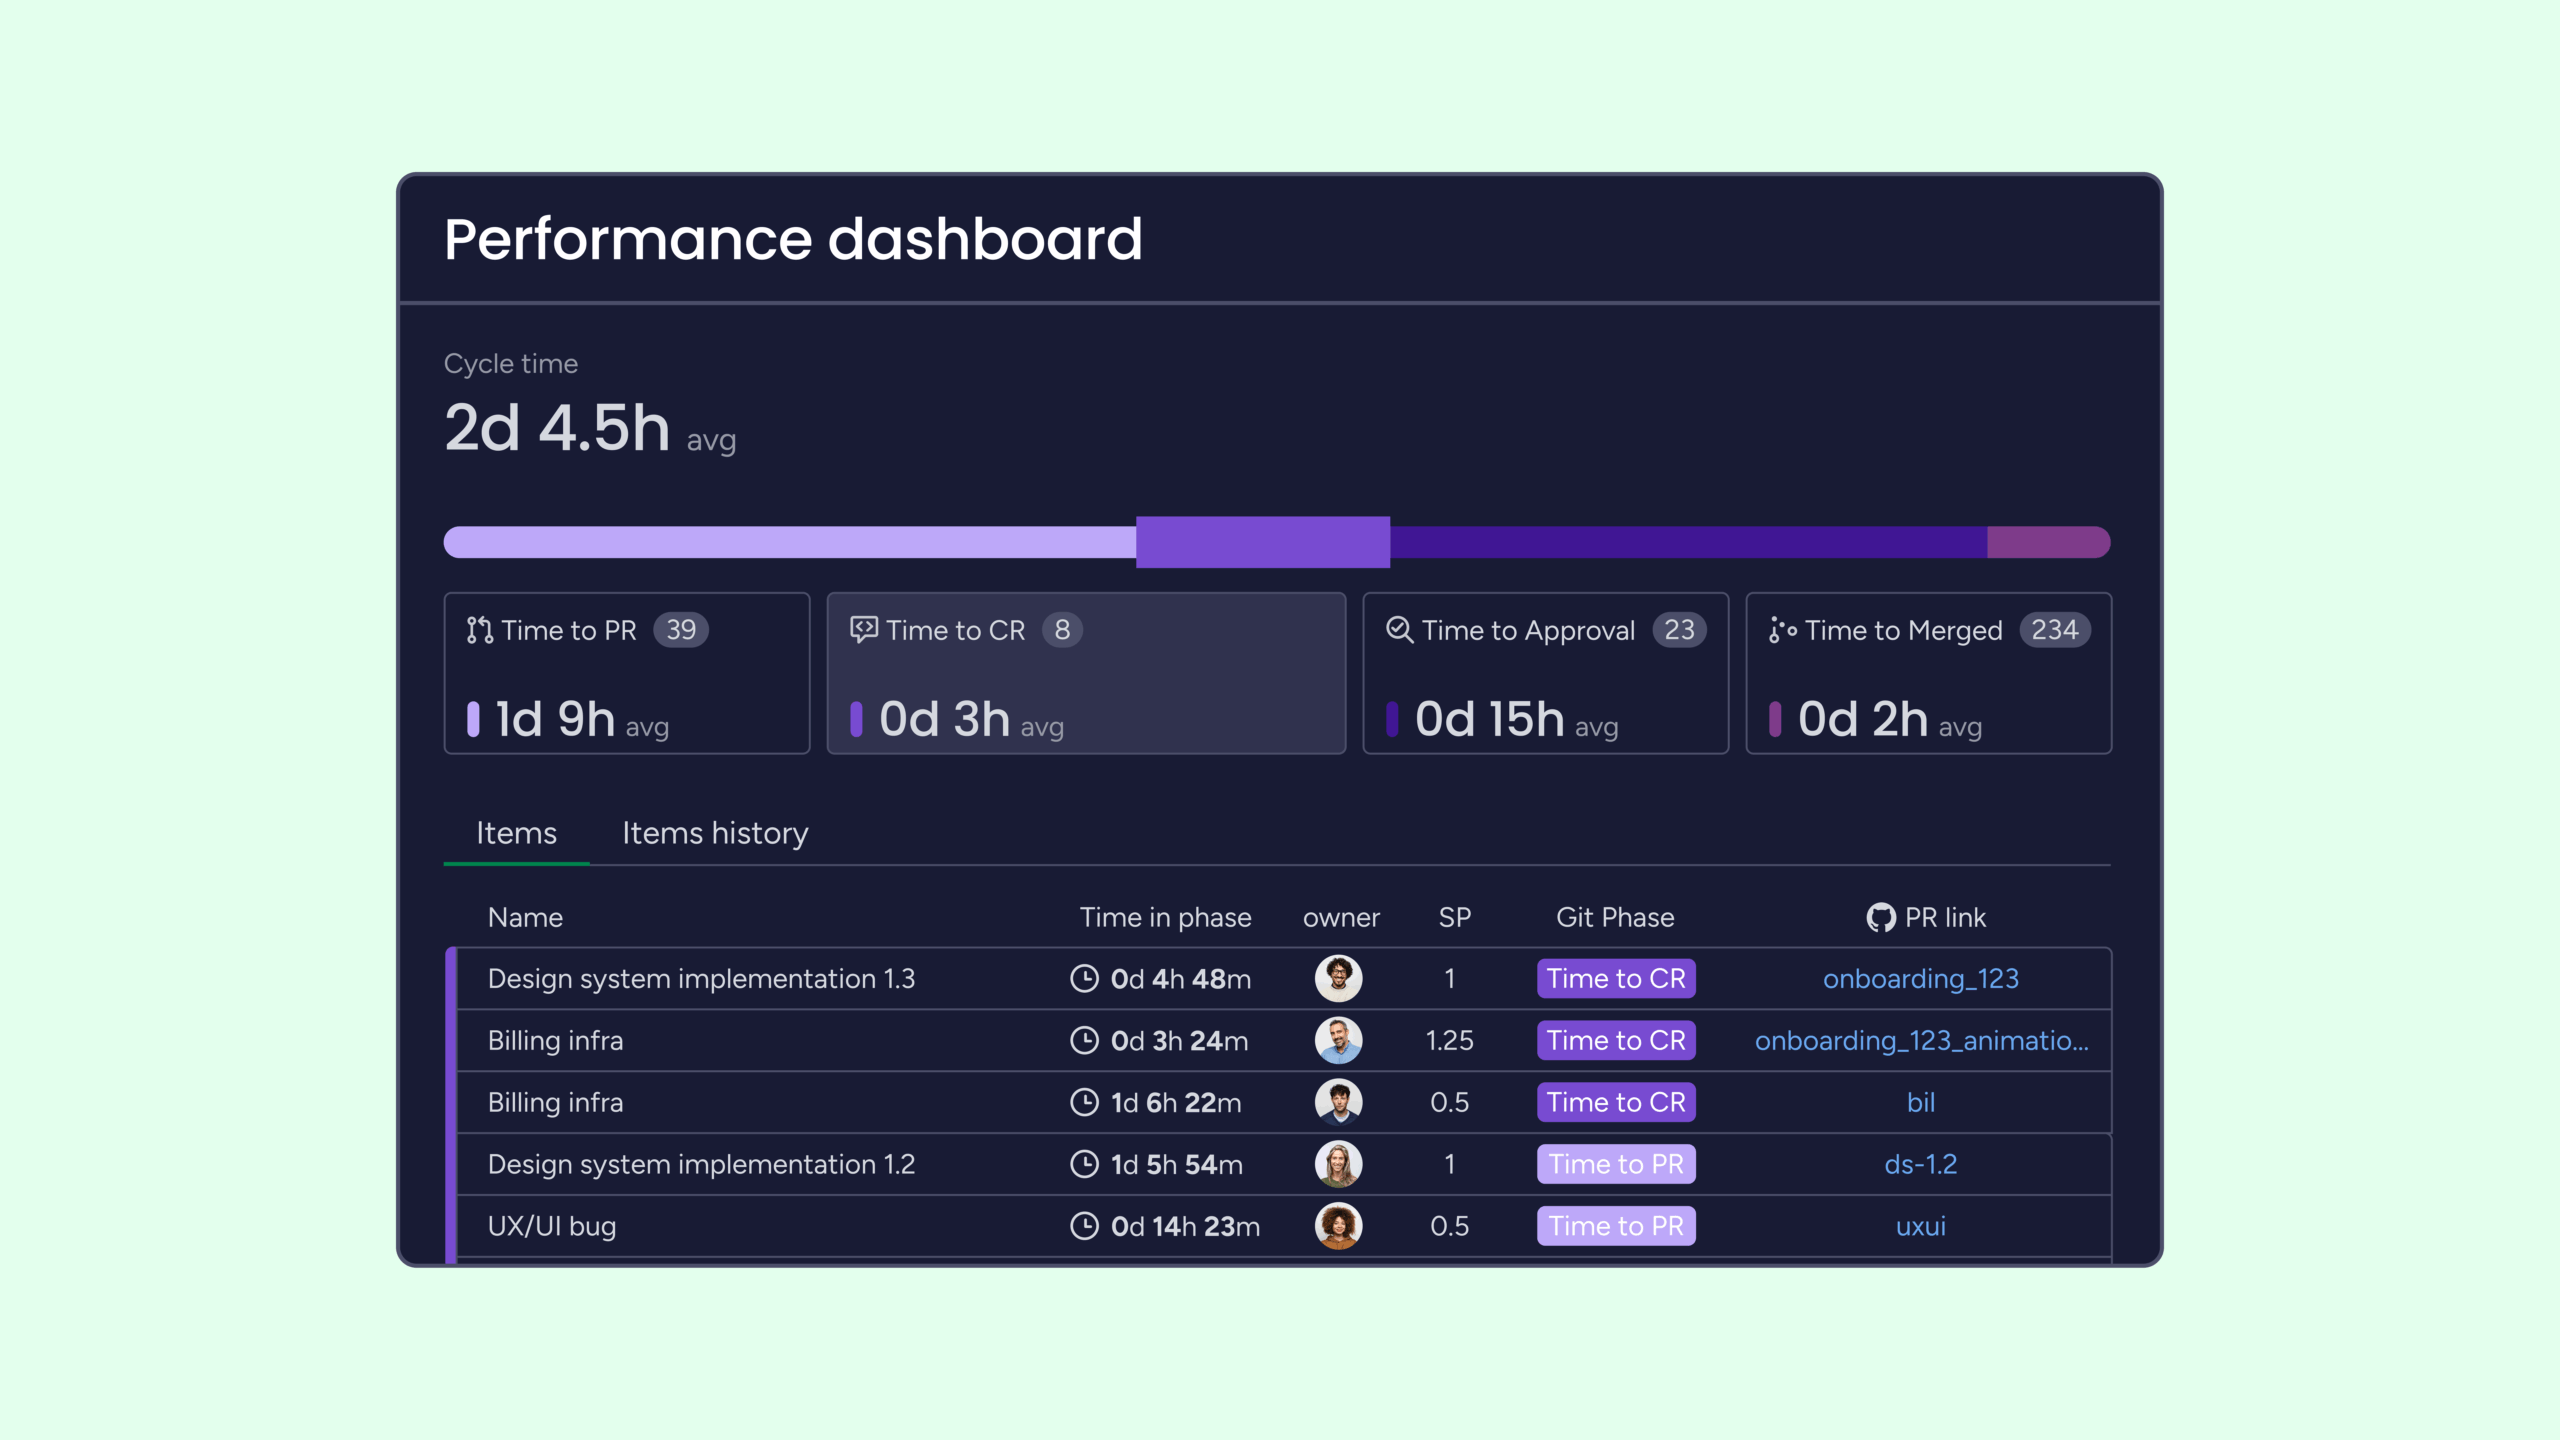The height and width of the screenshot is (1440, 2560).
Task: Click the GitHub icon beside PR link header
Action: [1880, 917]
